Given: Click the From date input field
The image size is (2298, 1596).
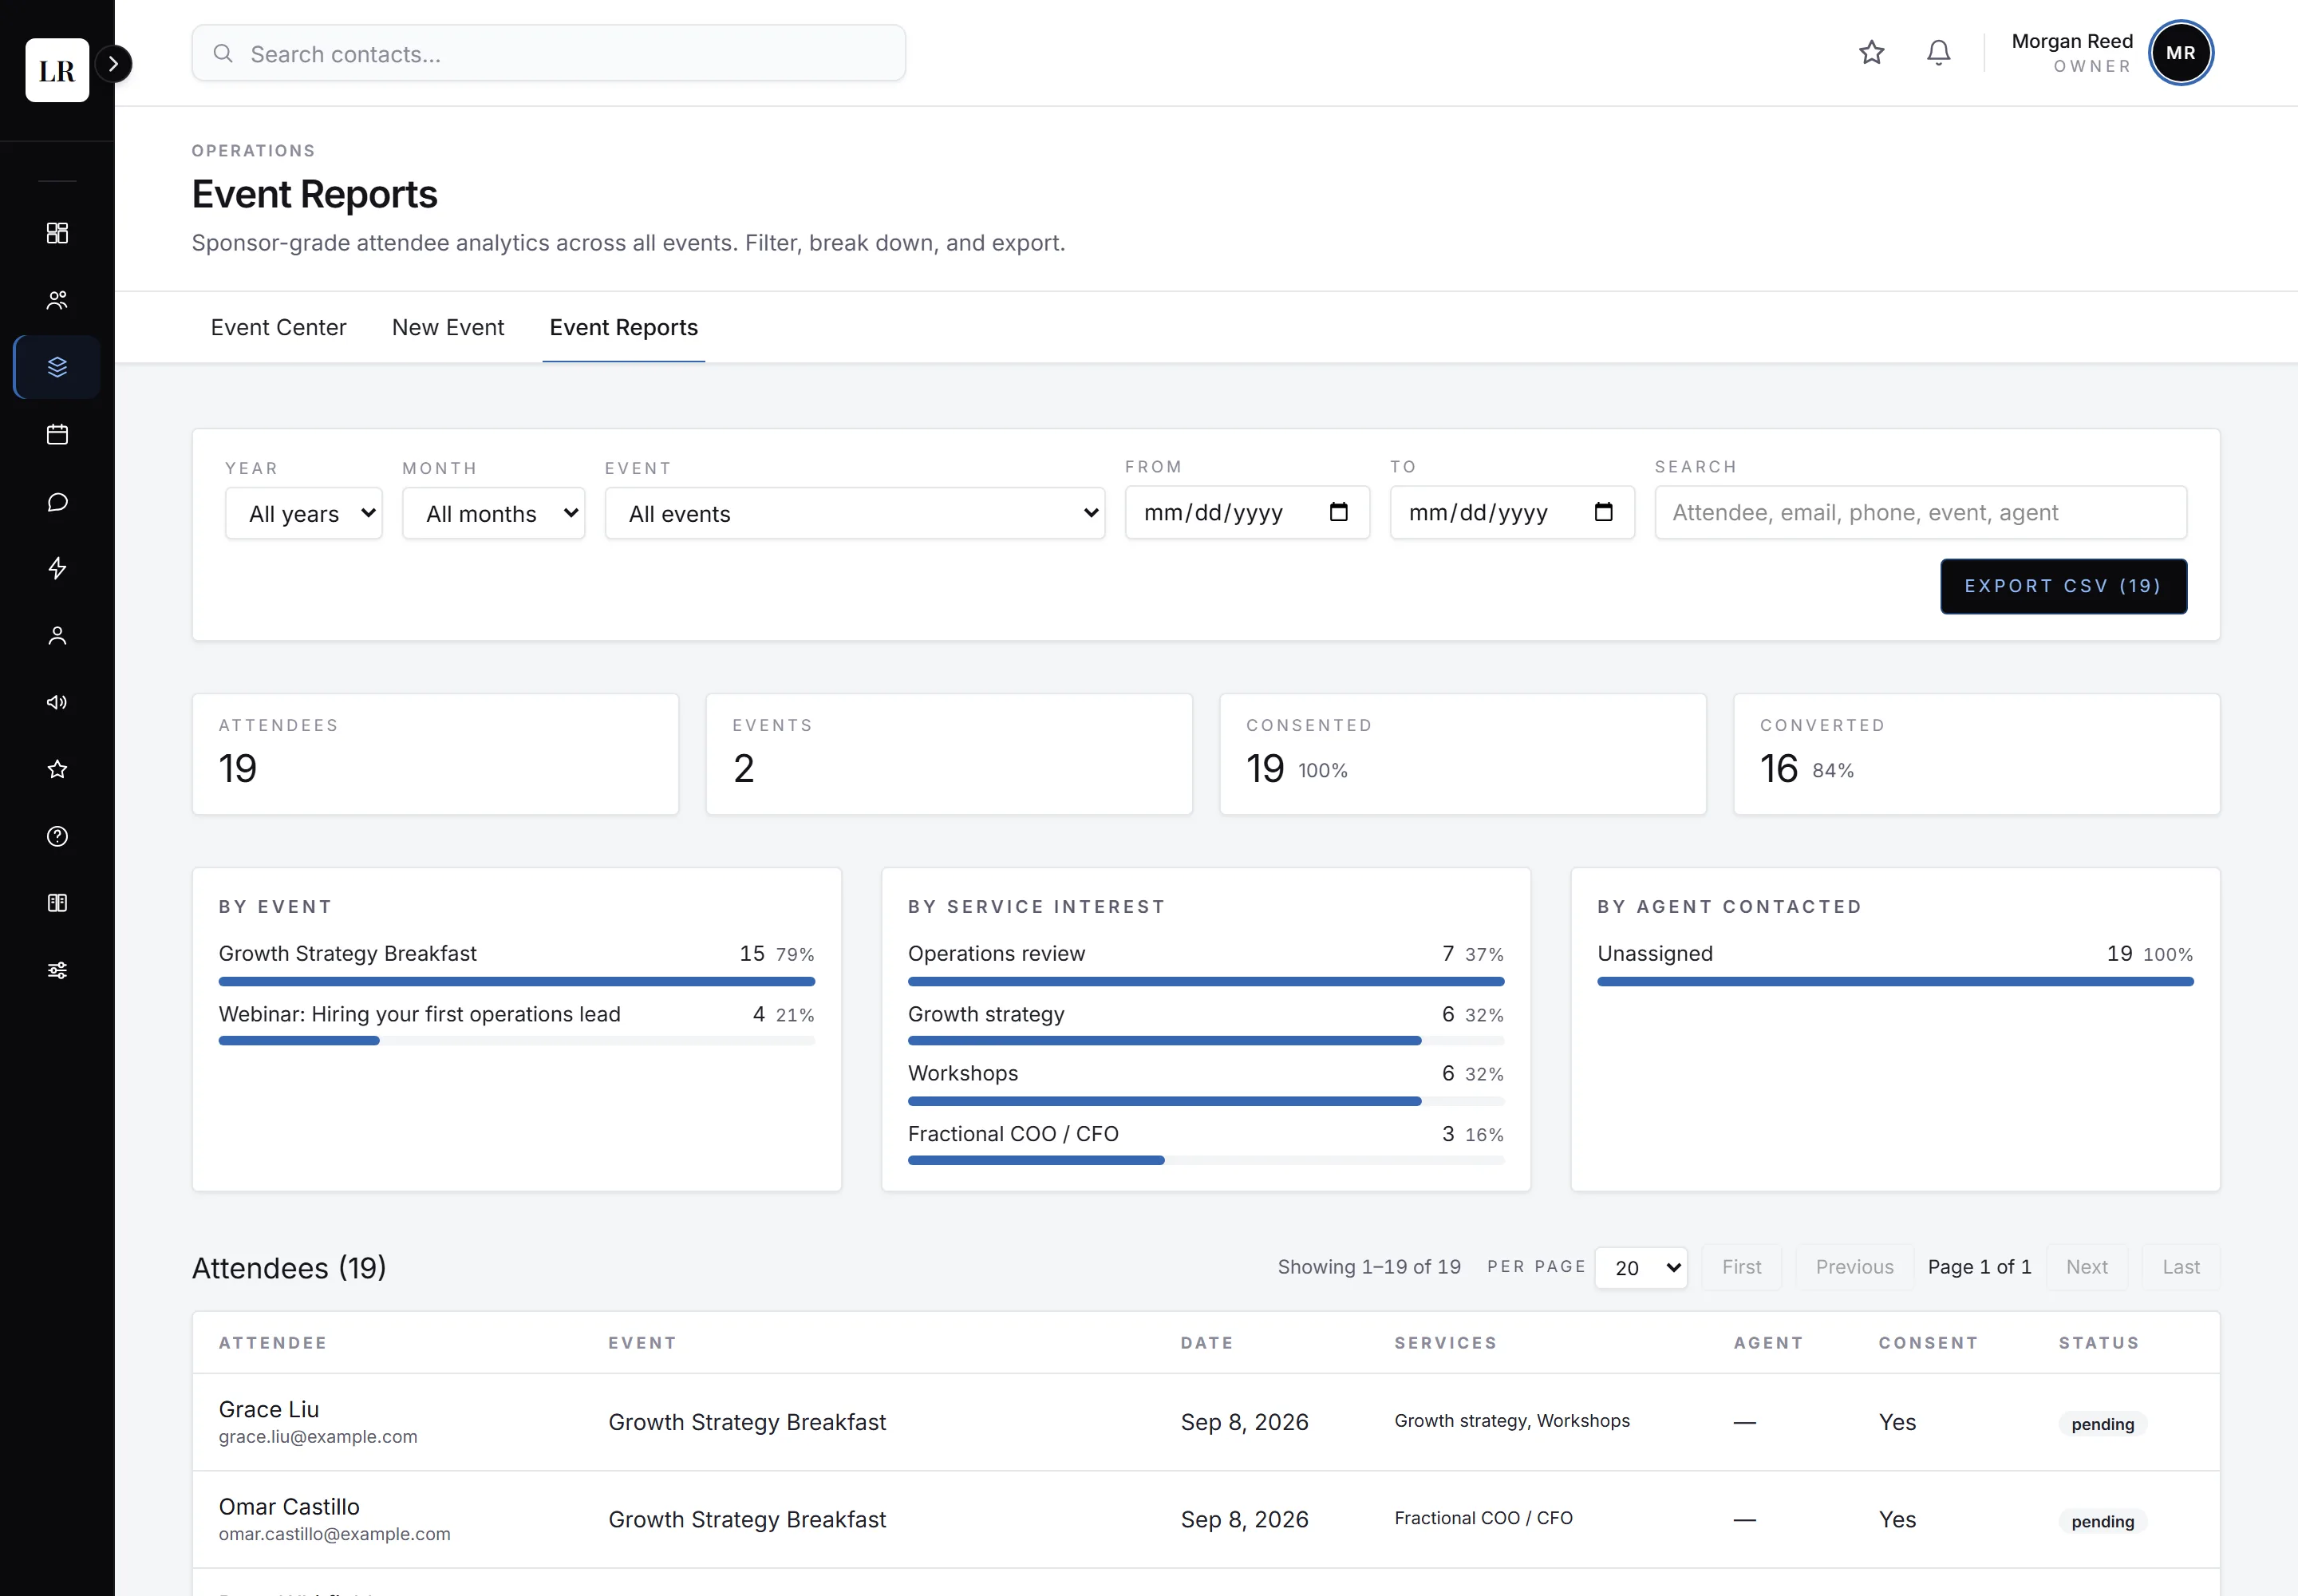Looking at the screenshot, I should (x=1246, y=512).
